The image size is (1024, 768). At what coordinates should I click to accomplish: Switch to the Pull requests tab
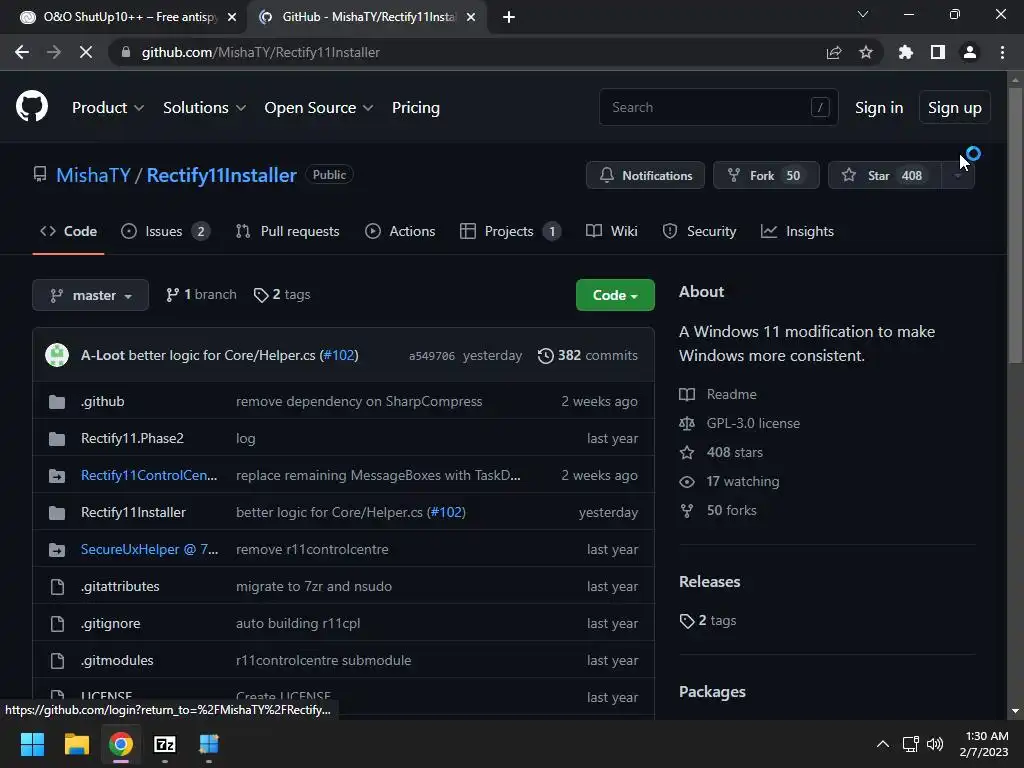pos(287,231)
